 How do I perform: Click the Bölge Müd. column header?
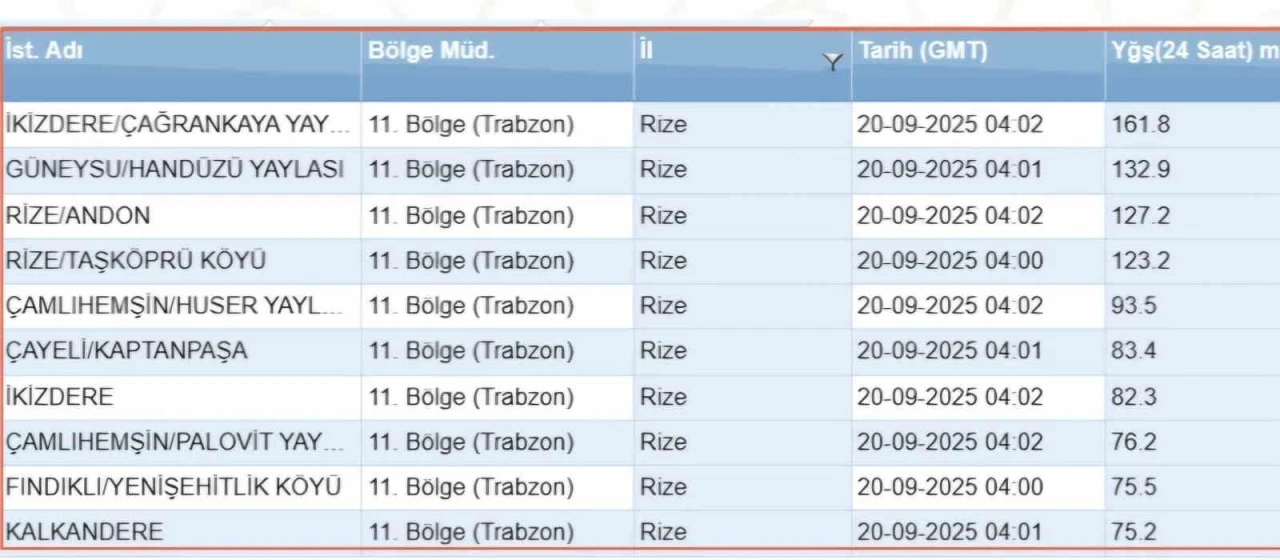point(431,52)
